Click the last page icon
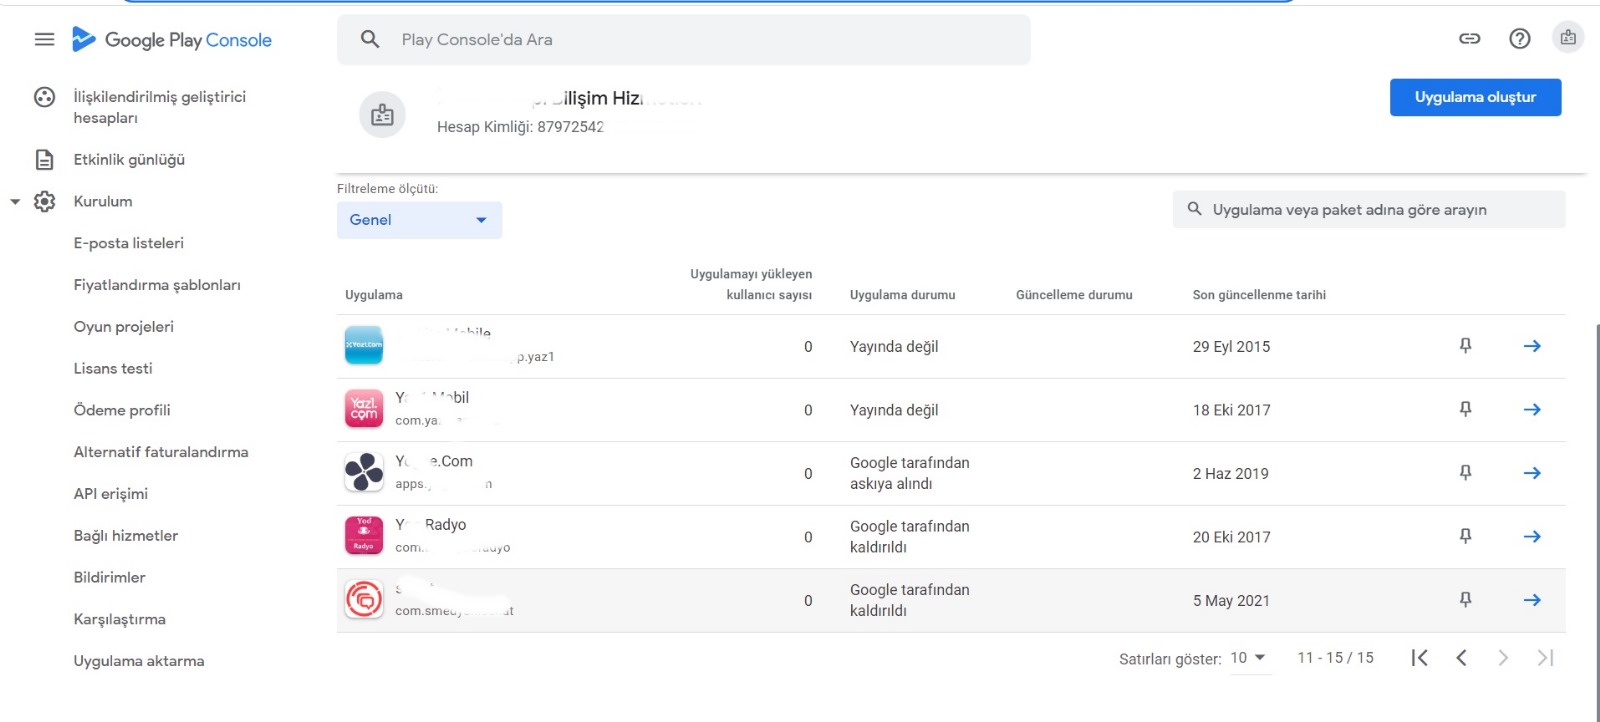This screenshot has width=1600, height=722. point(1545,658)
